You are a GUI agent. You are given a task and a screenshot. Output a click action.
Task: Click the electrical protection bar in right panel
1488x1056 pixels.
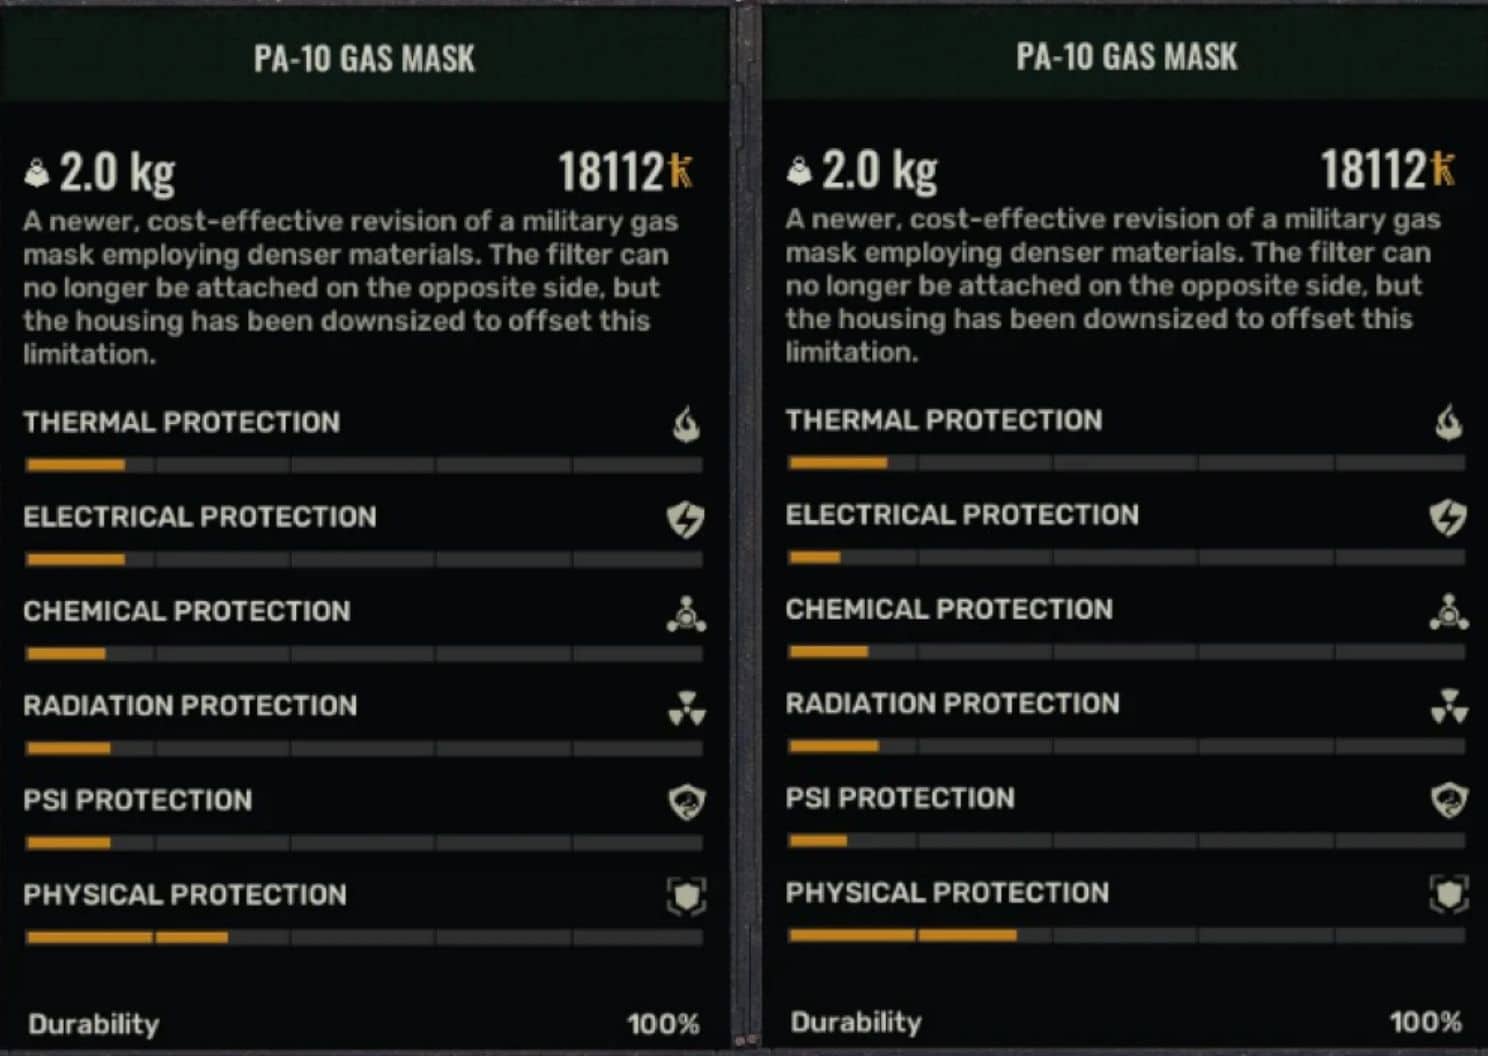[x=1126, y=557]
